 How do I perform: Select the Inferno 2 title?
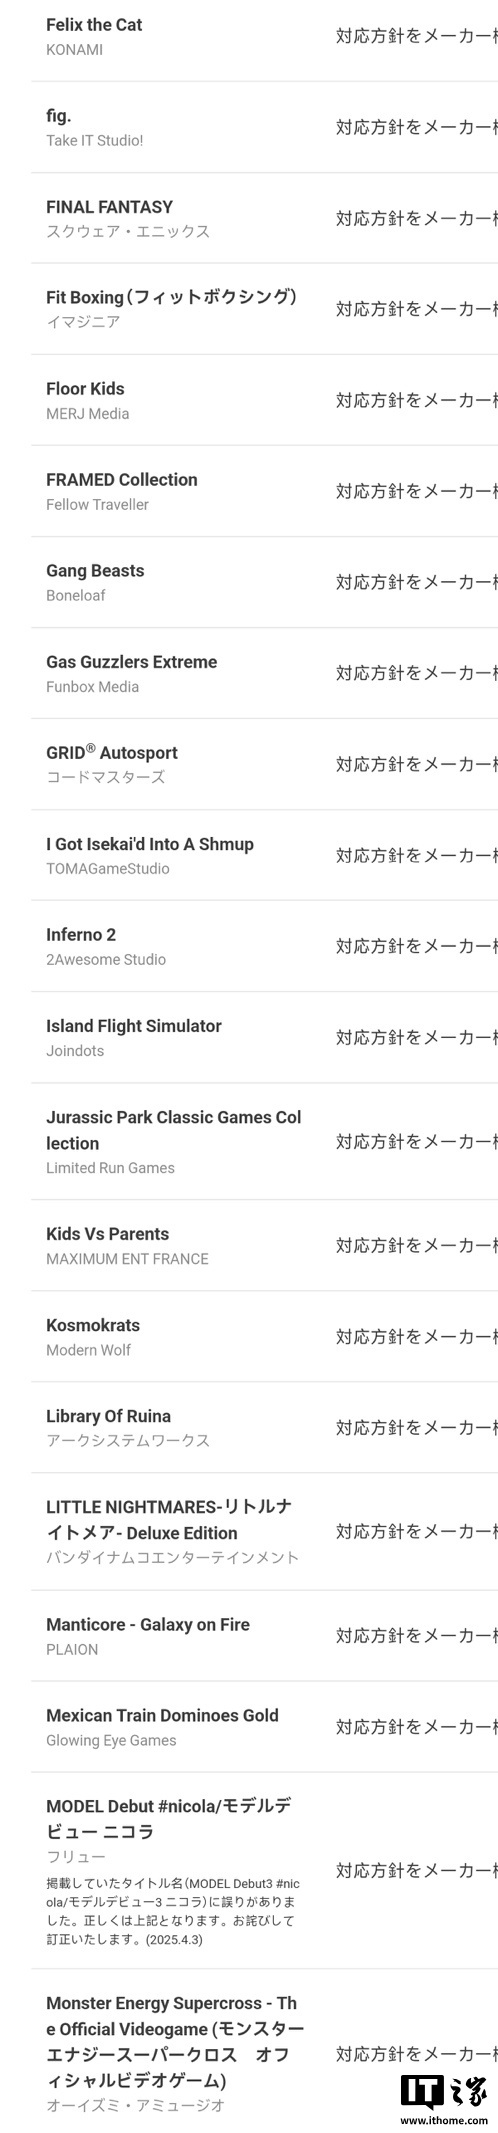coord(81,935)
